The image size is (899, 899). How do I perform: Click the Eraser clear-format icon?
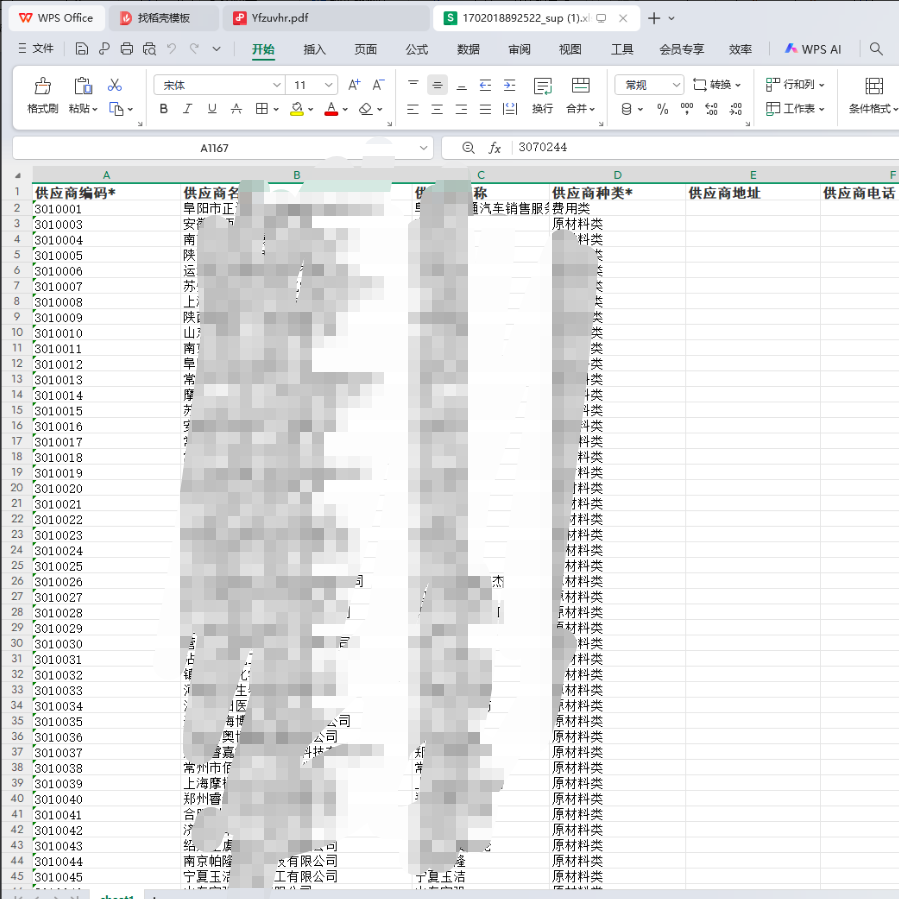366,108
